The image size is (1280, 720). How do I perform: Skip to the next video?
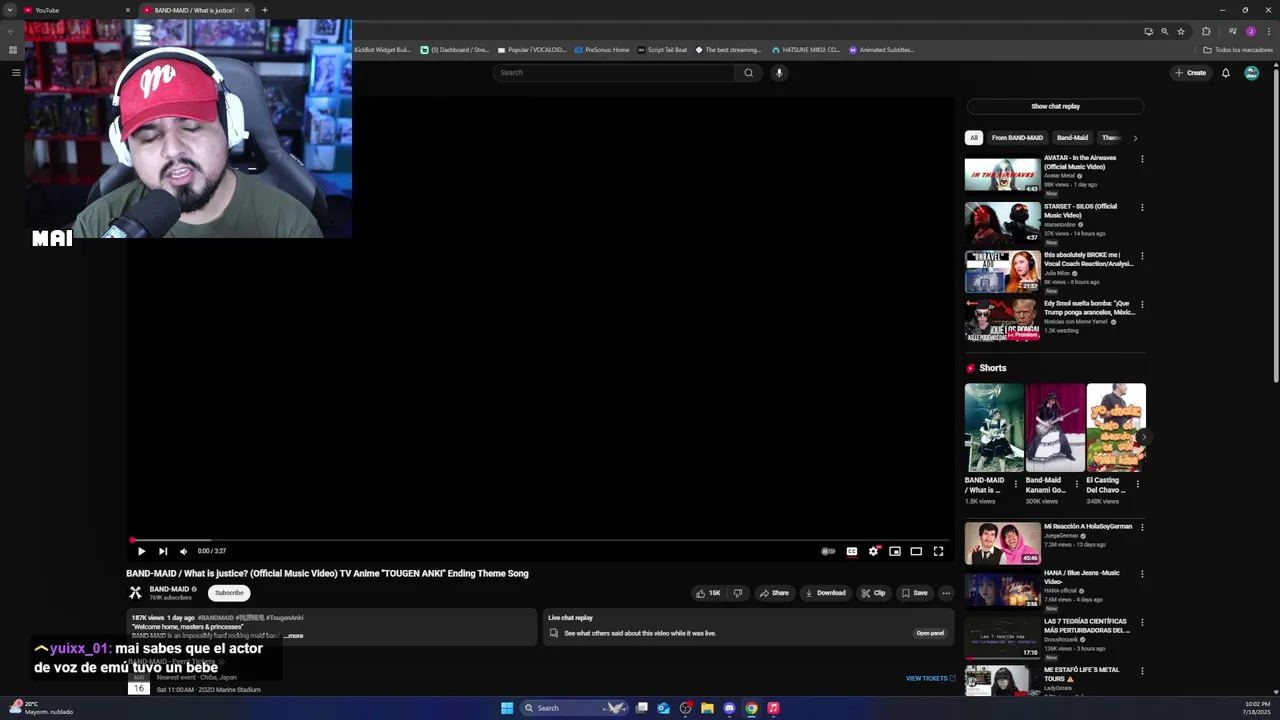pos(163,551)
